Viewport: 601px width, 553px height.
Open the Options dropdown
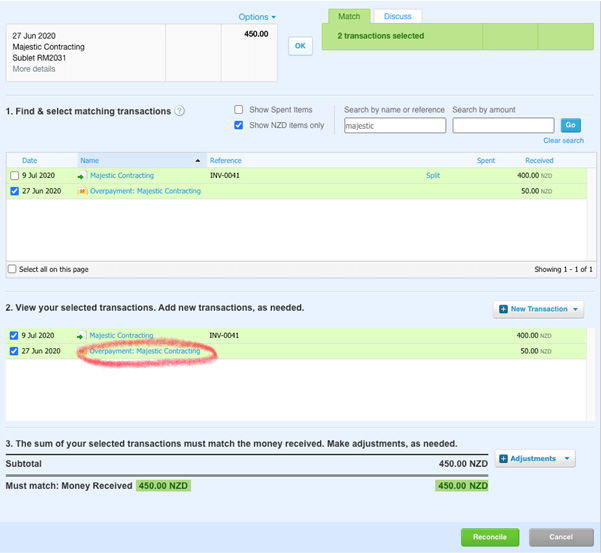pos(257,17)
